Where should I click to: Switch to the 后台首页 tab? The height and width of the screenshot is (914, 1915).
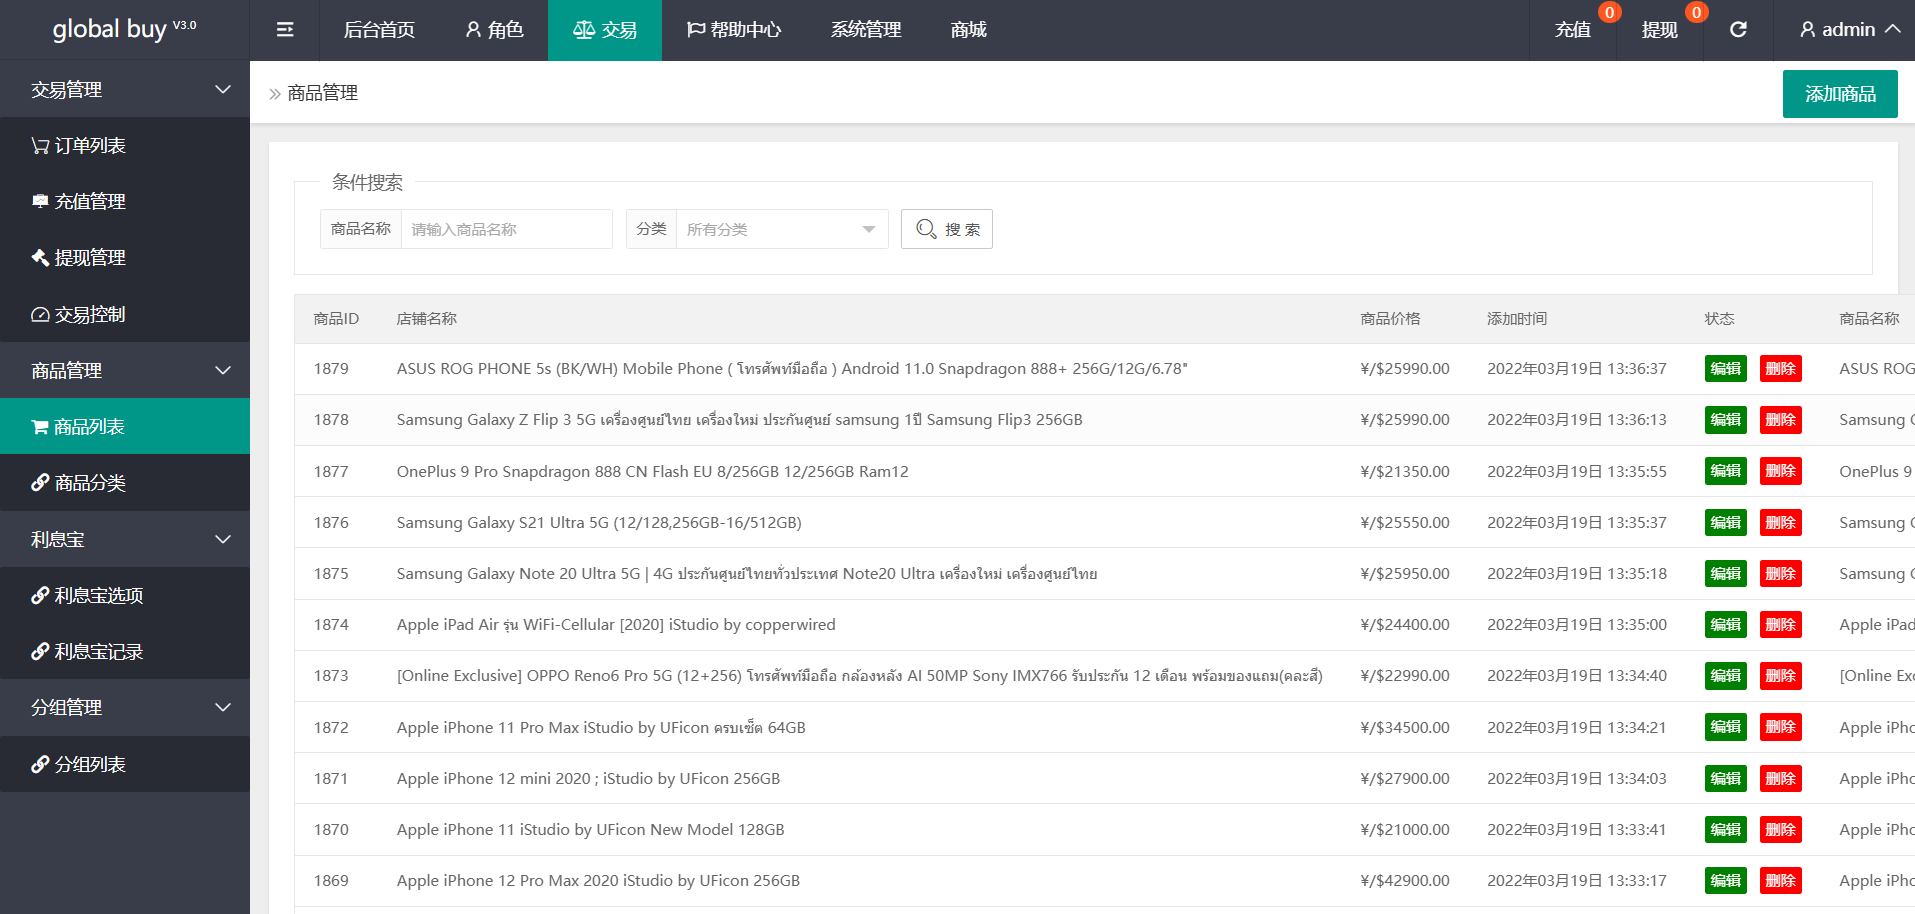pos(379,30)
